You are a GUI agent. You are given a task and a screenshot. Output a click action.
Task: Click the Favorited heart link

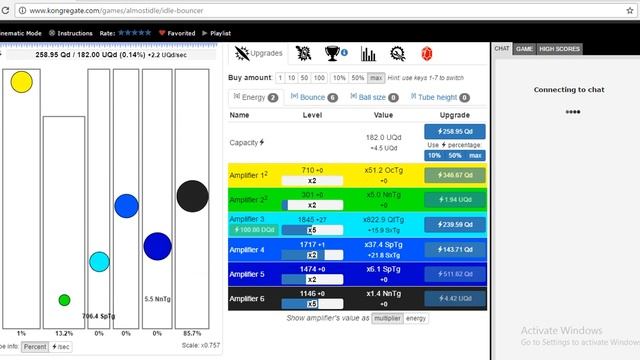177,33
